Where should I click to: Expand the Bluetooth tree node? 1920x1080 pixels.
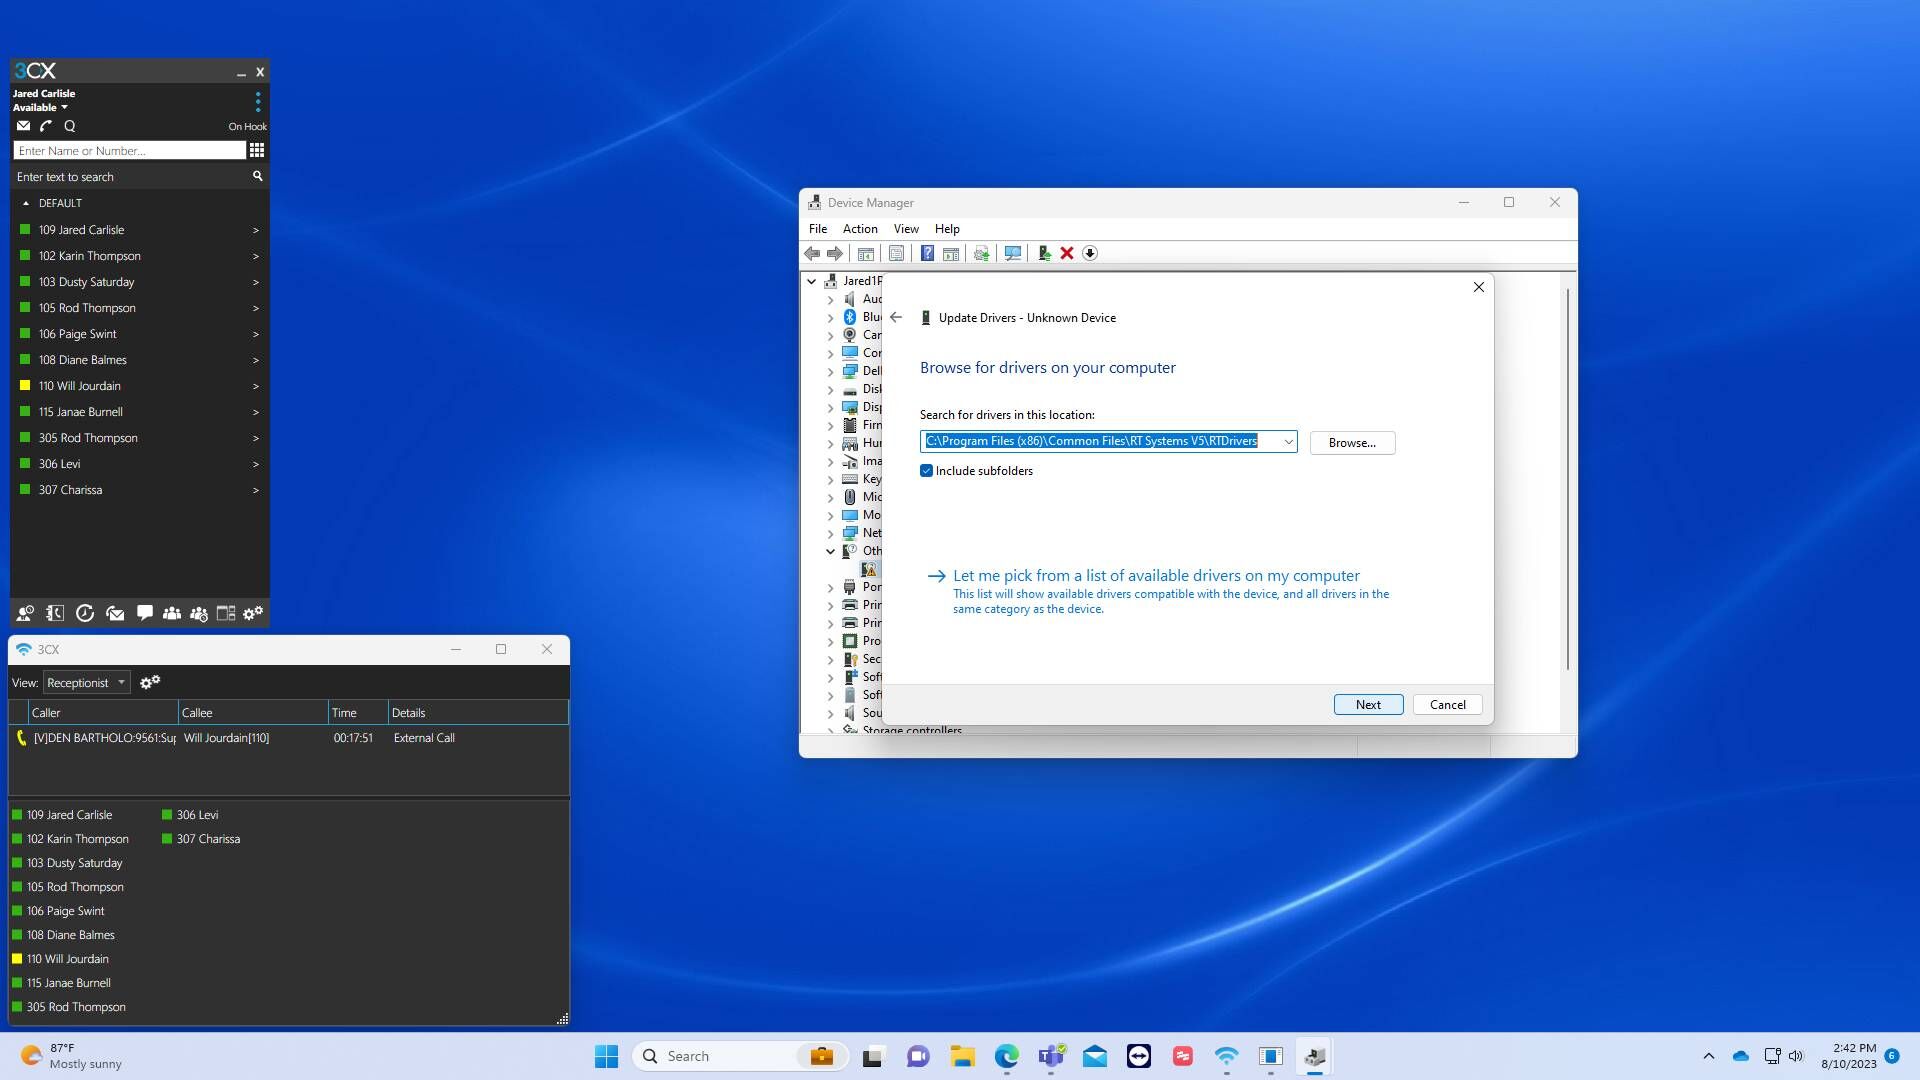(830, 317)
